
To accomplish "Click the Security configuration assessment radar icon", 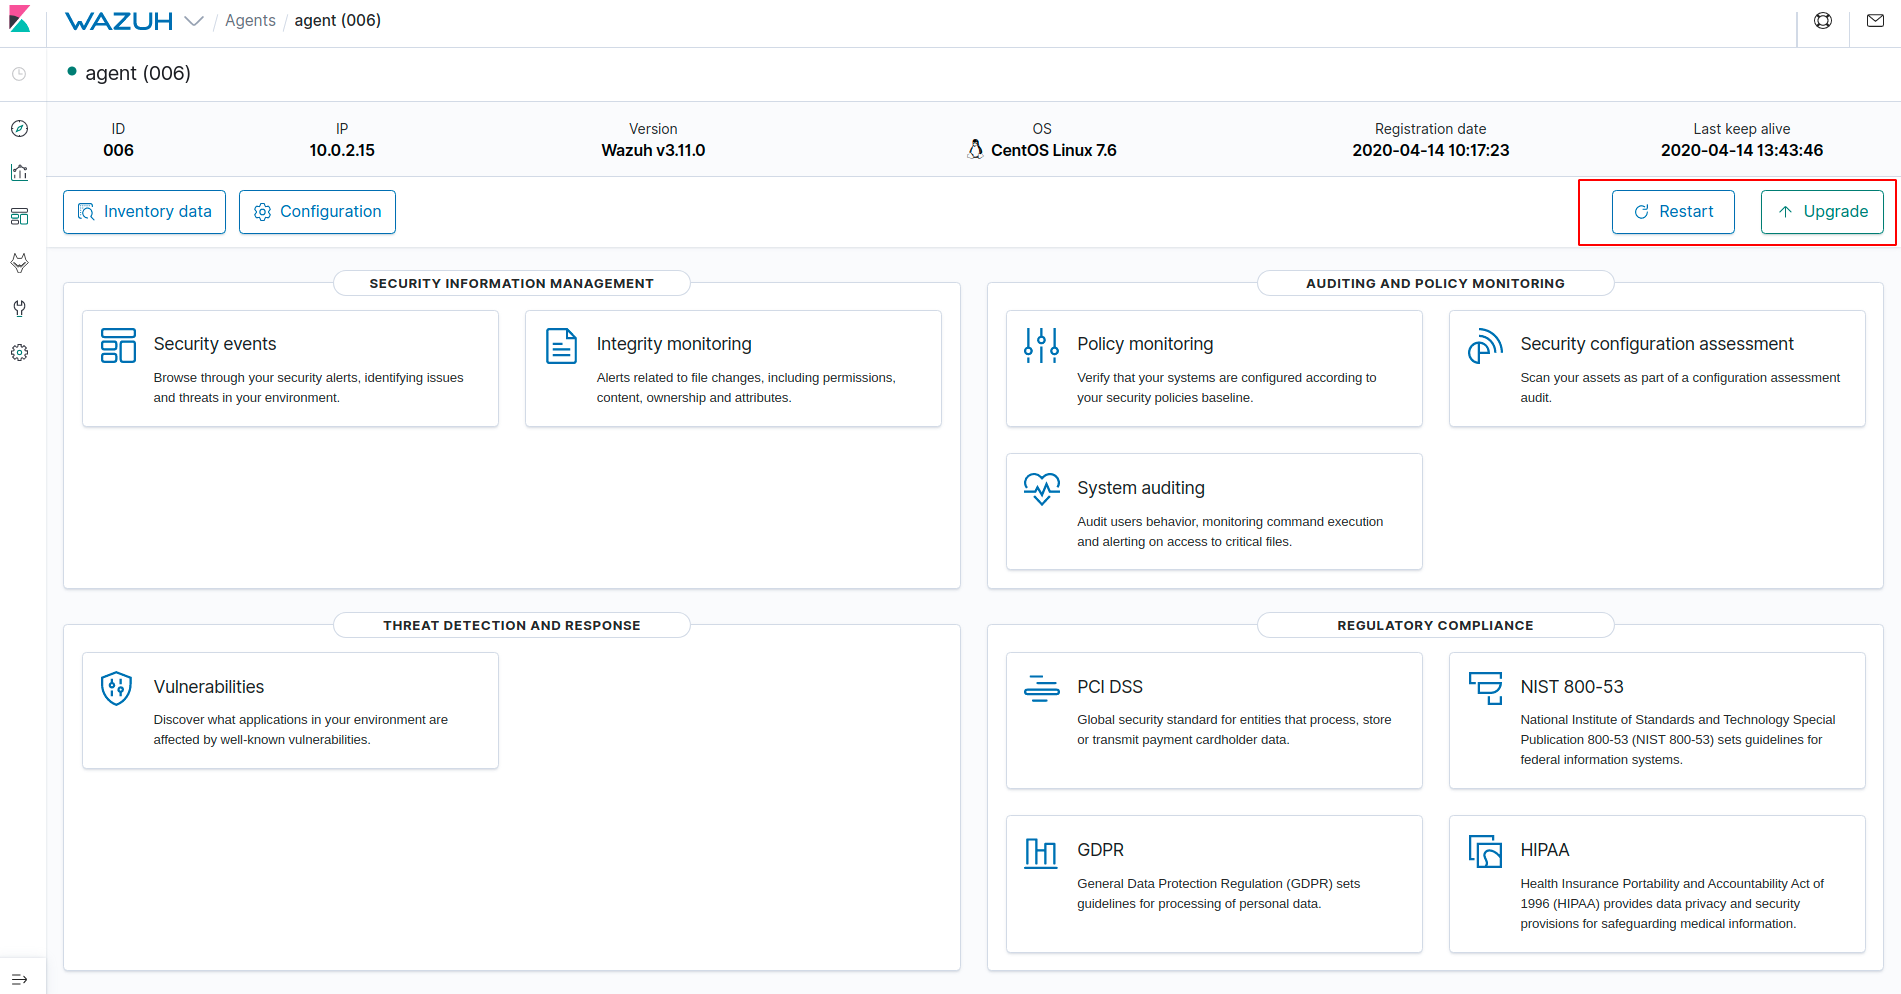I will (x=1485, y=345).
